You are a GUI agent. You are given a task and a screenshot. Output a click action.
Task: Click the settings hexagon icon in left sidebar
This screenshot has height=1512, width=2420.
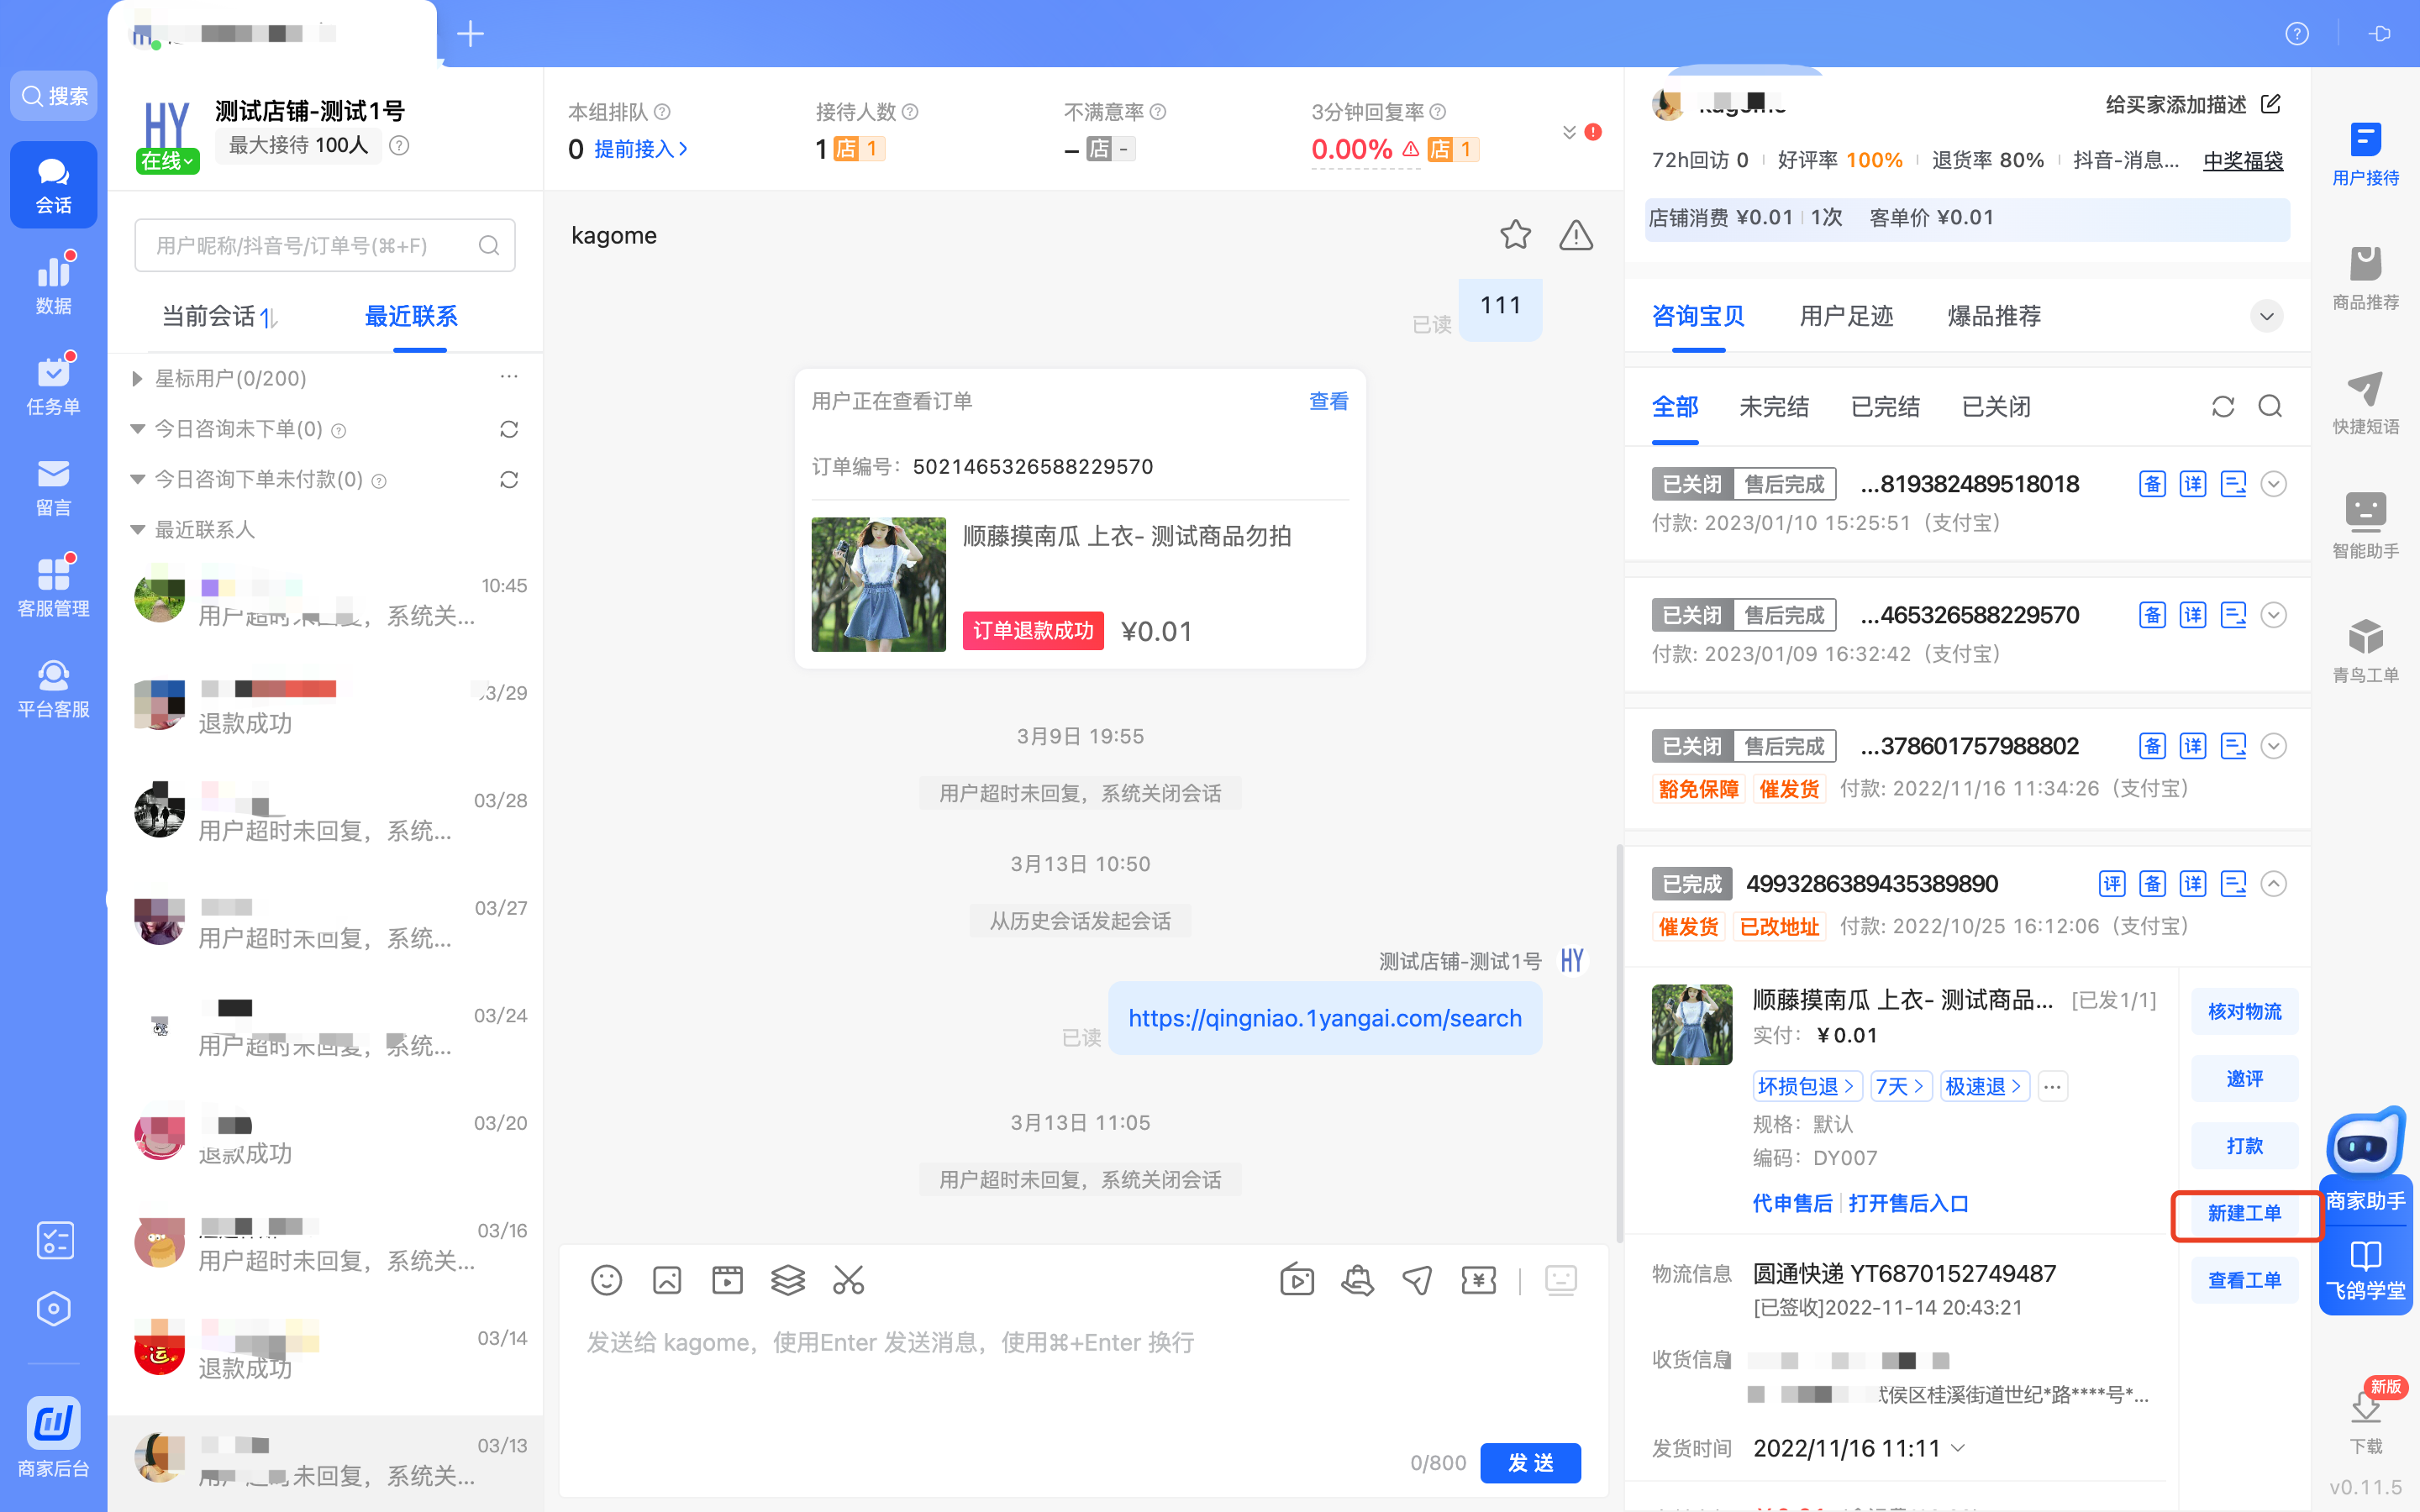54,1309
